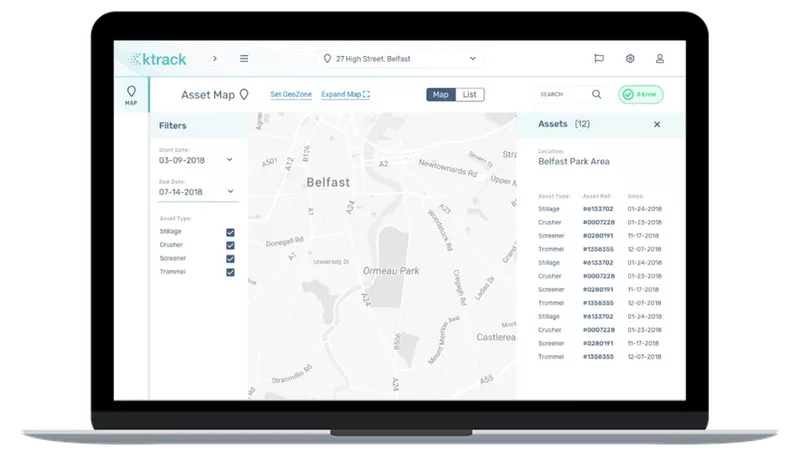The height and width of the screenshot is (456, 800).
Task: Close the Assets panel
Action: 657,125
